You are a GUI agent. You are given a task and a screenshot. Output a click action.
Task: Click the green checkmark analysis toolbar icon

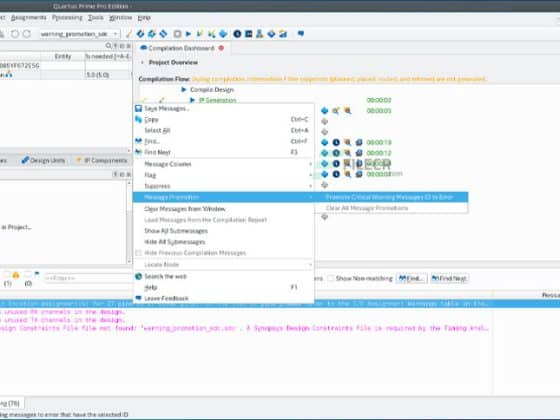(x=200, y=34)
